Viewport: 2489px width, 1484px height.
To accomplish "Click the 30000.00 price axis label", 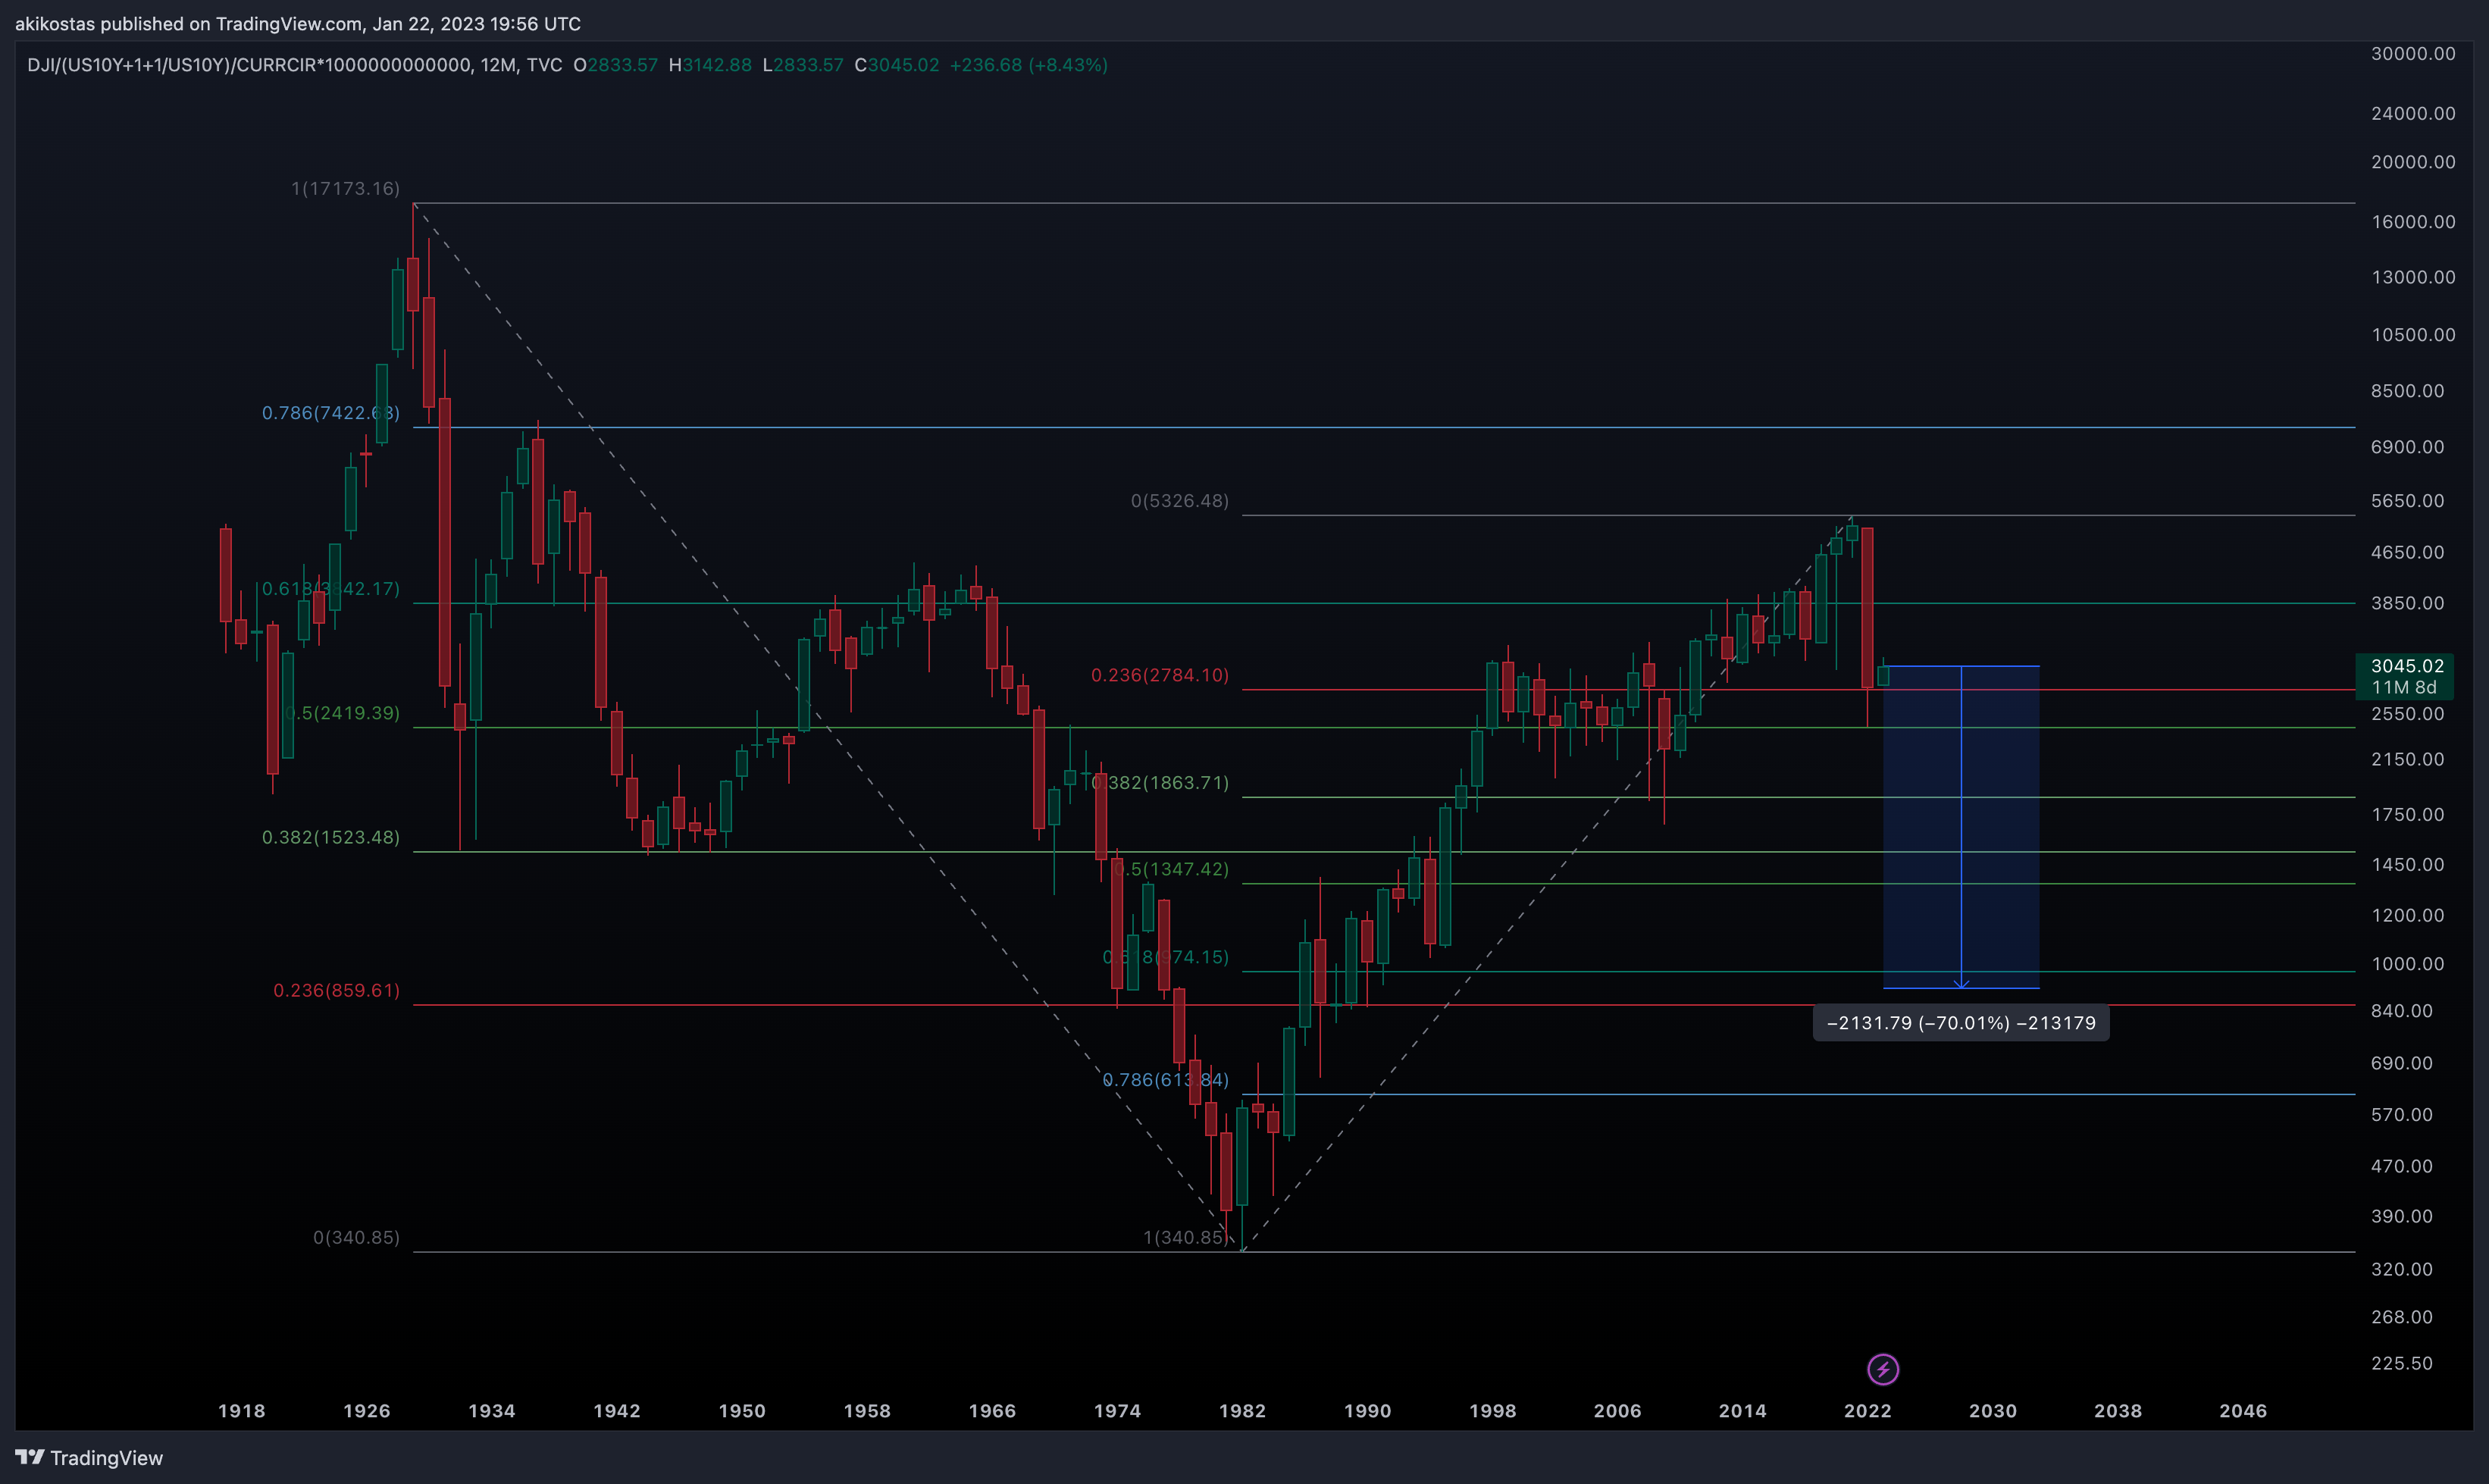I will point(2413,53).
